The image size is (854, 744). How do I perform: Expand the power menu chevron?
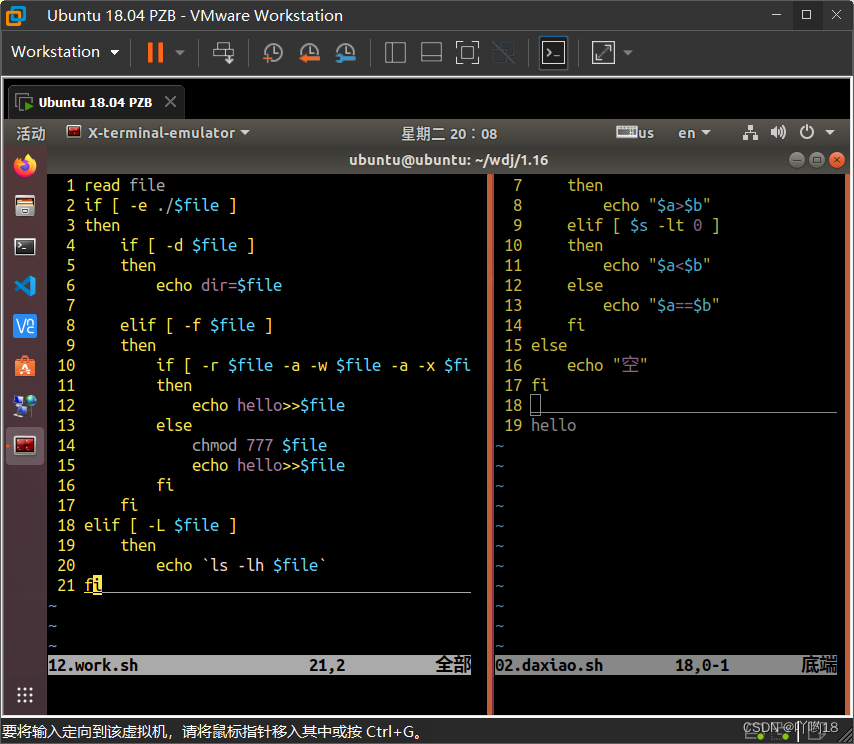828,131
